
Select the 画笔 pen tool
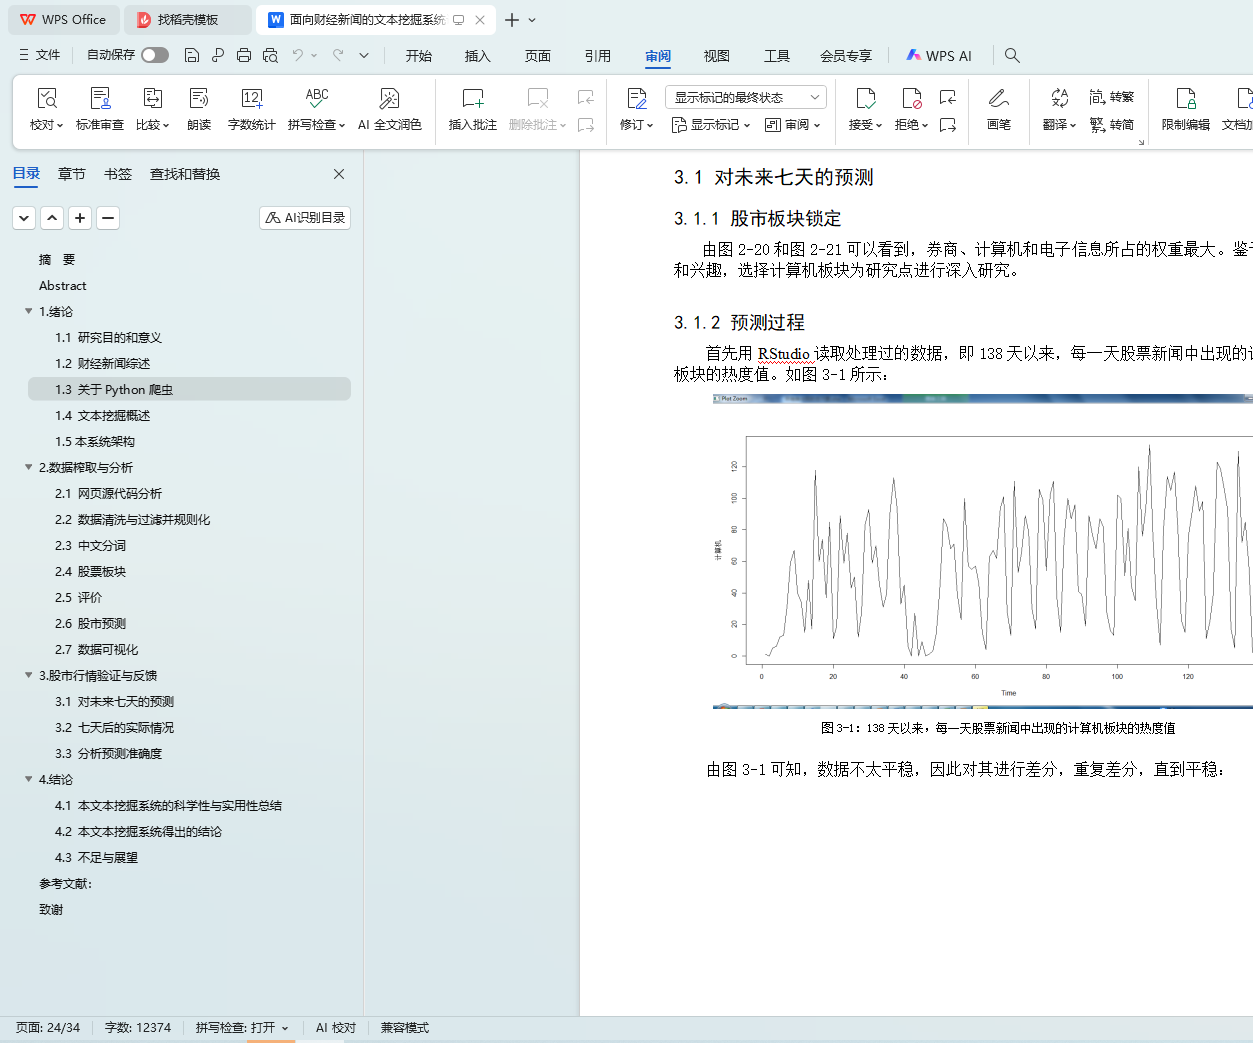point(998,99)
